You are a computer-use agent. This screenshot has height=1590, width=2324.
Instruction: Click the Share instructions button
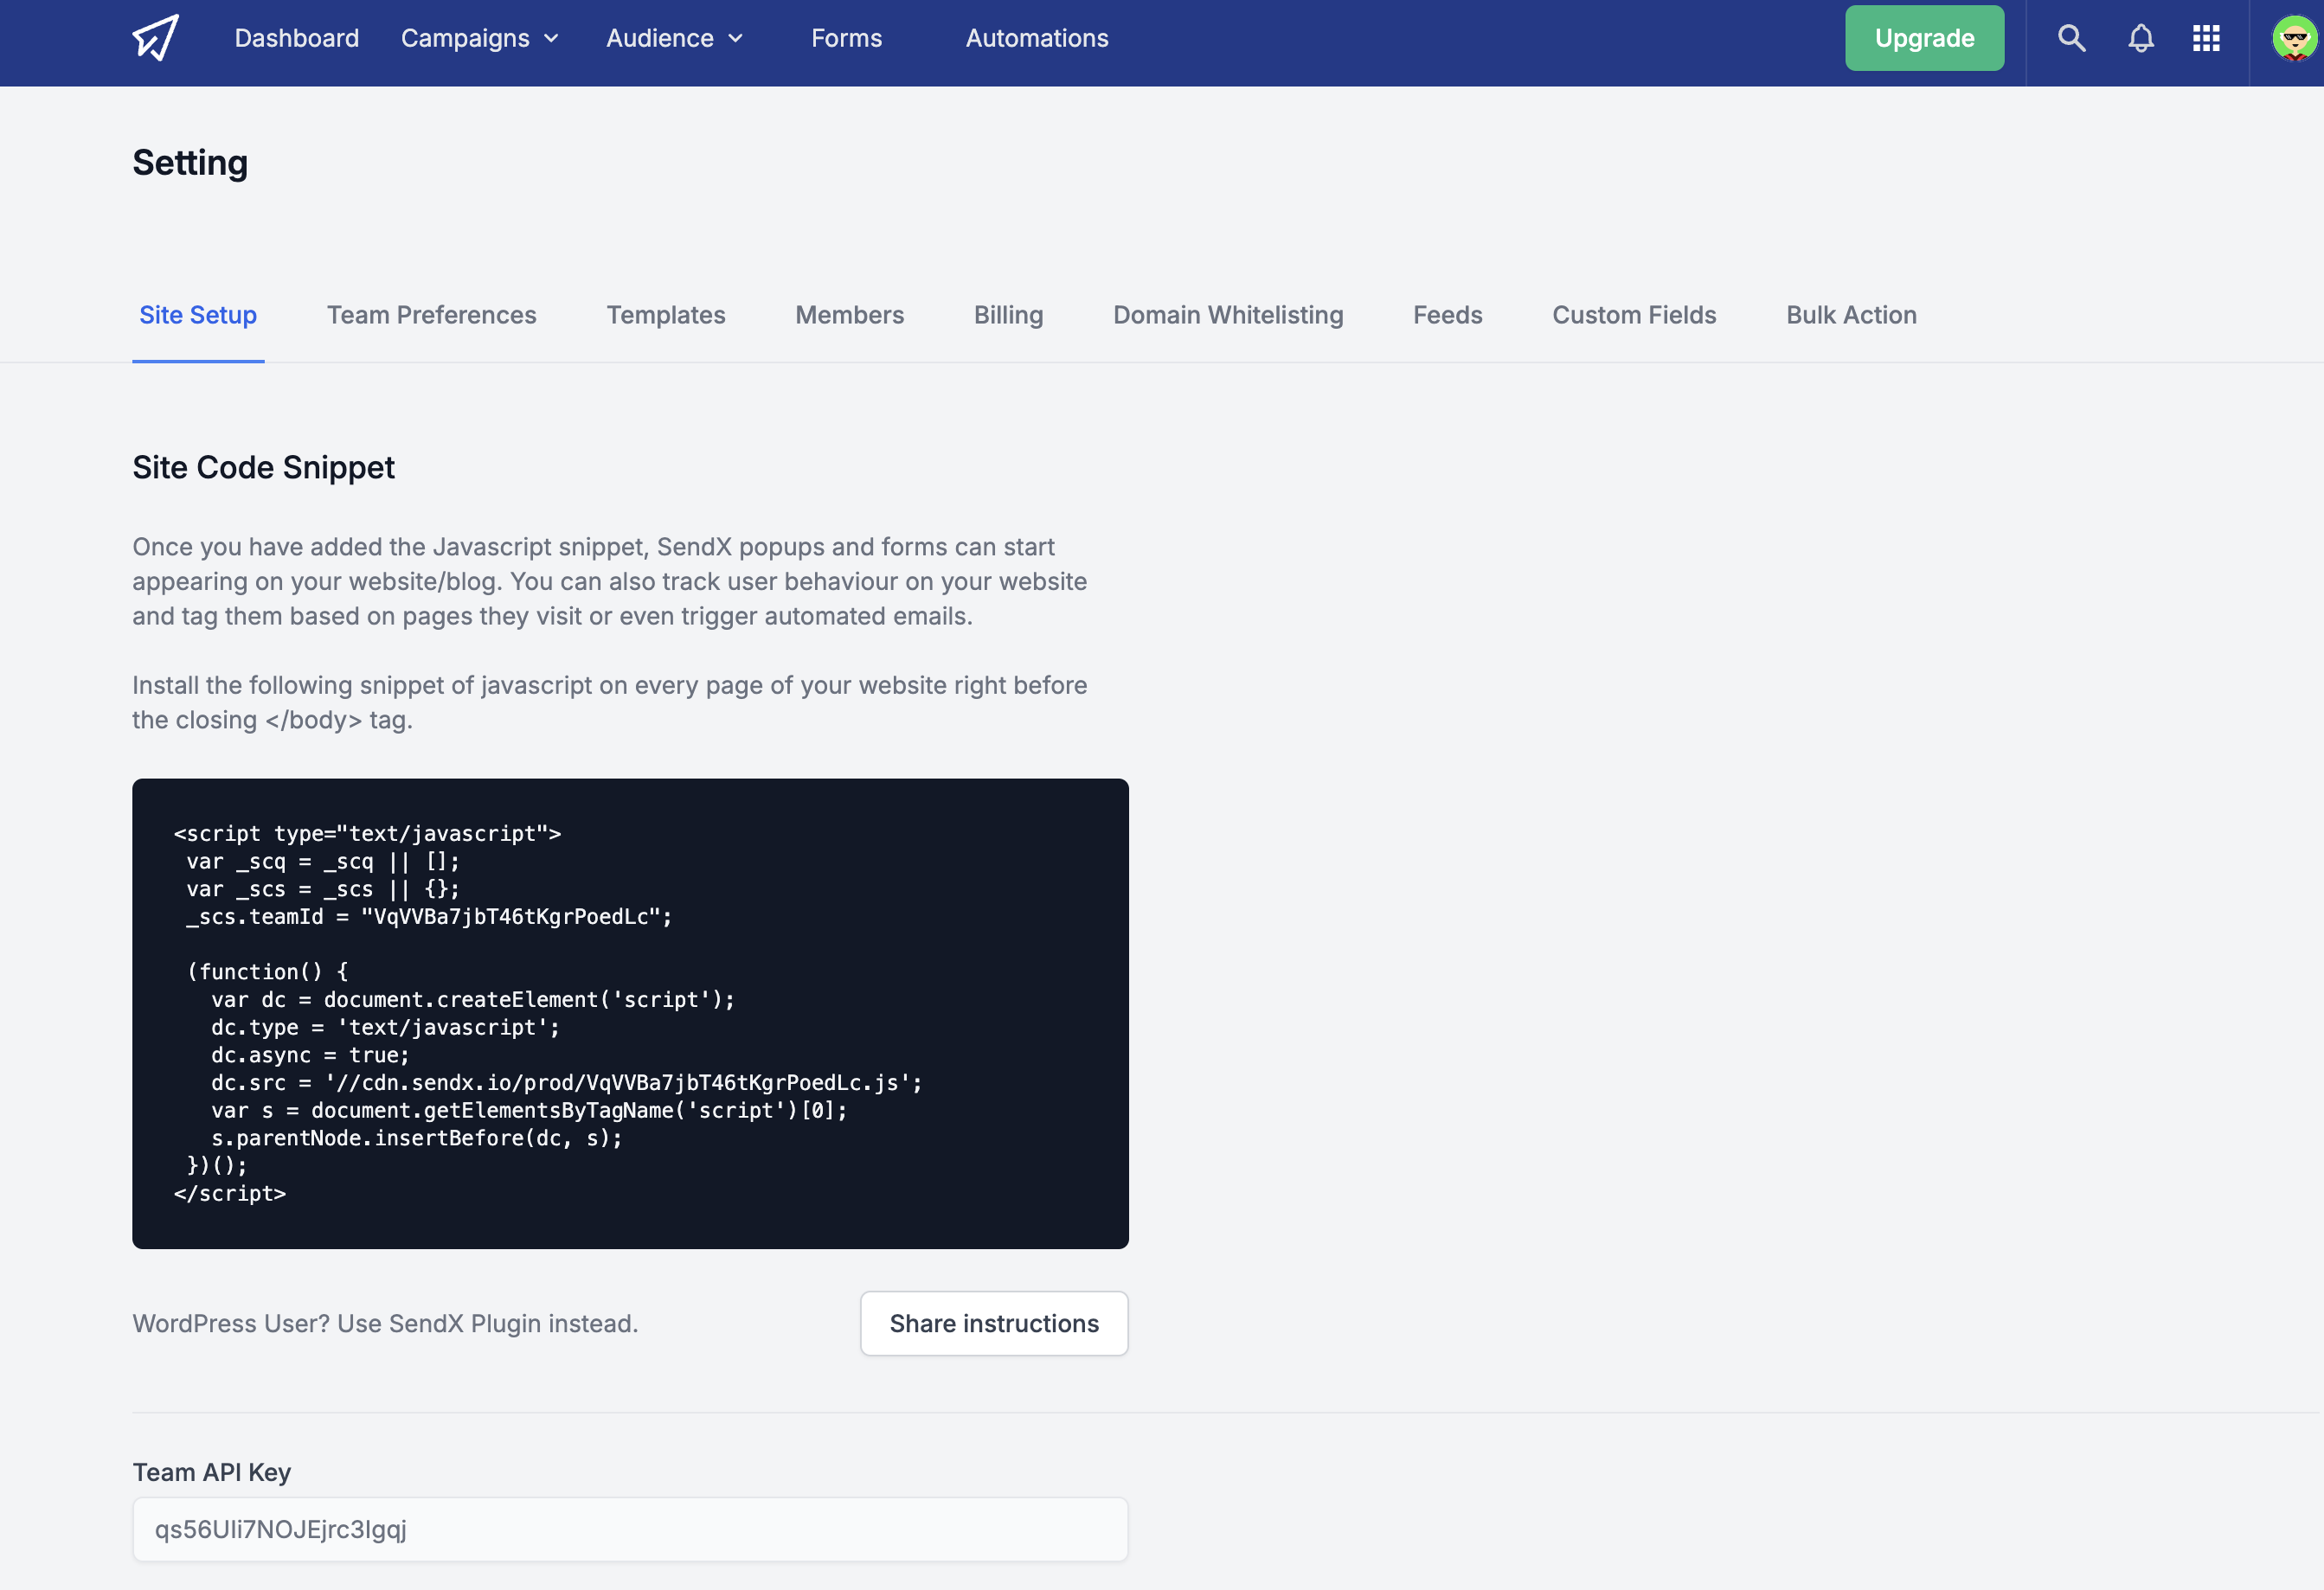tap(994, 1323)
